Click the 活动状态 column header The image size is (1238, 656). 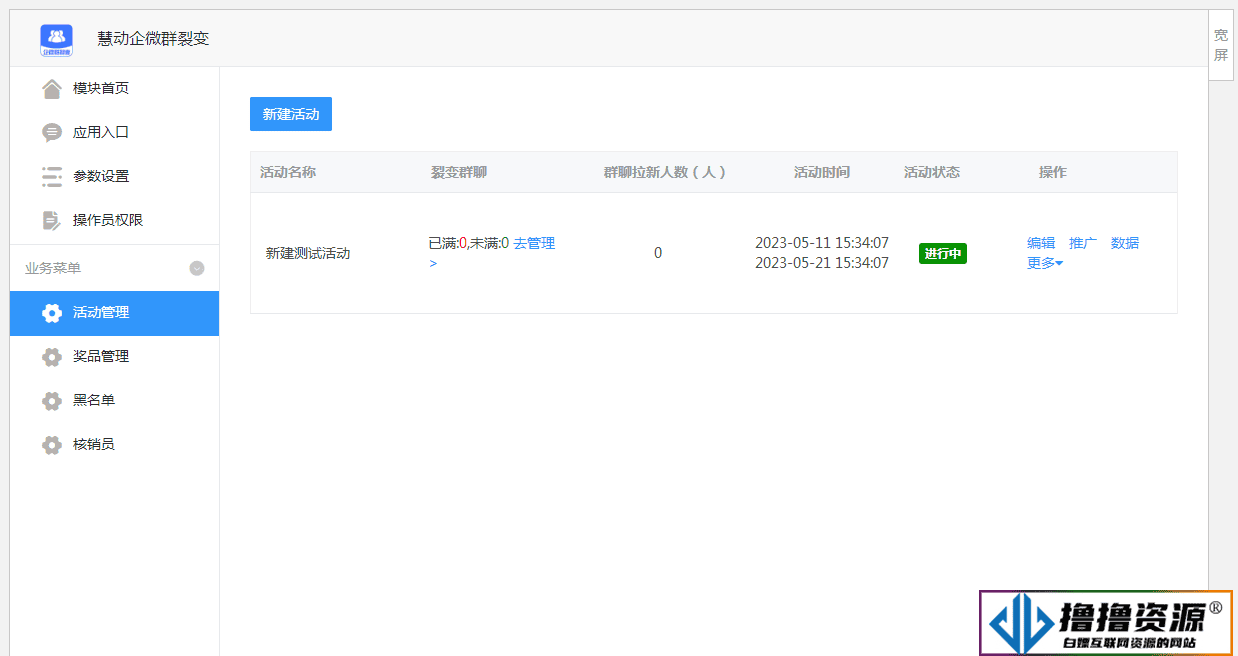[x=932, y=172]
